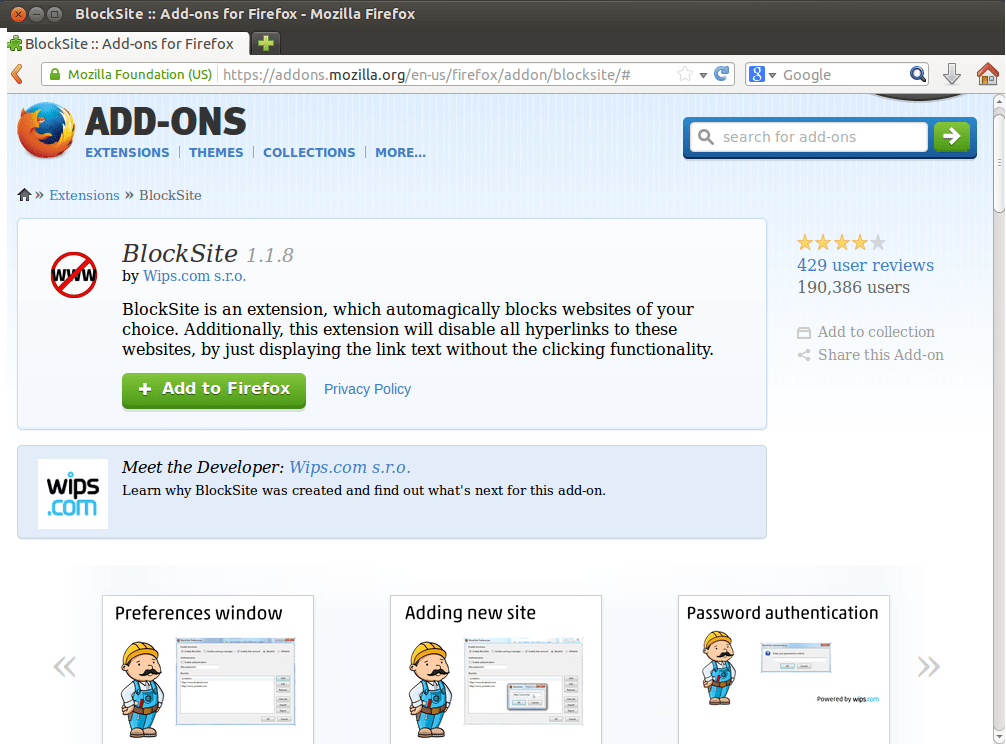Open the MORE... navigation dropdown
Image resolution: width=1006 pixels, height=744 pixels.
(400, 152)
